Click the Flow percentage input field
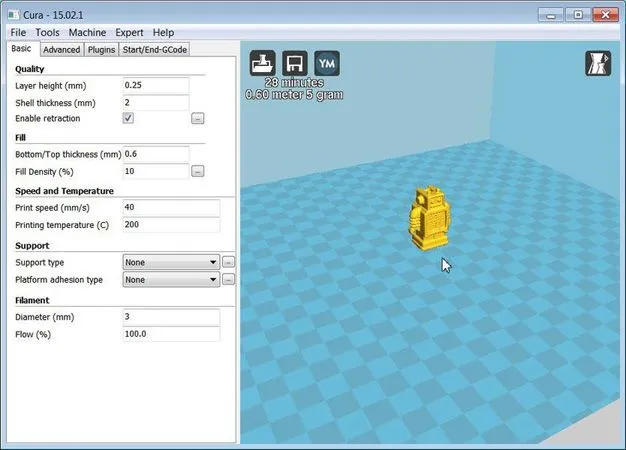Screen dimensions: 626x450 coord(171,334)
